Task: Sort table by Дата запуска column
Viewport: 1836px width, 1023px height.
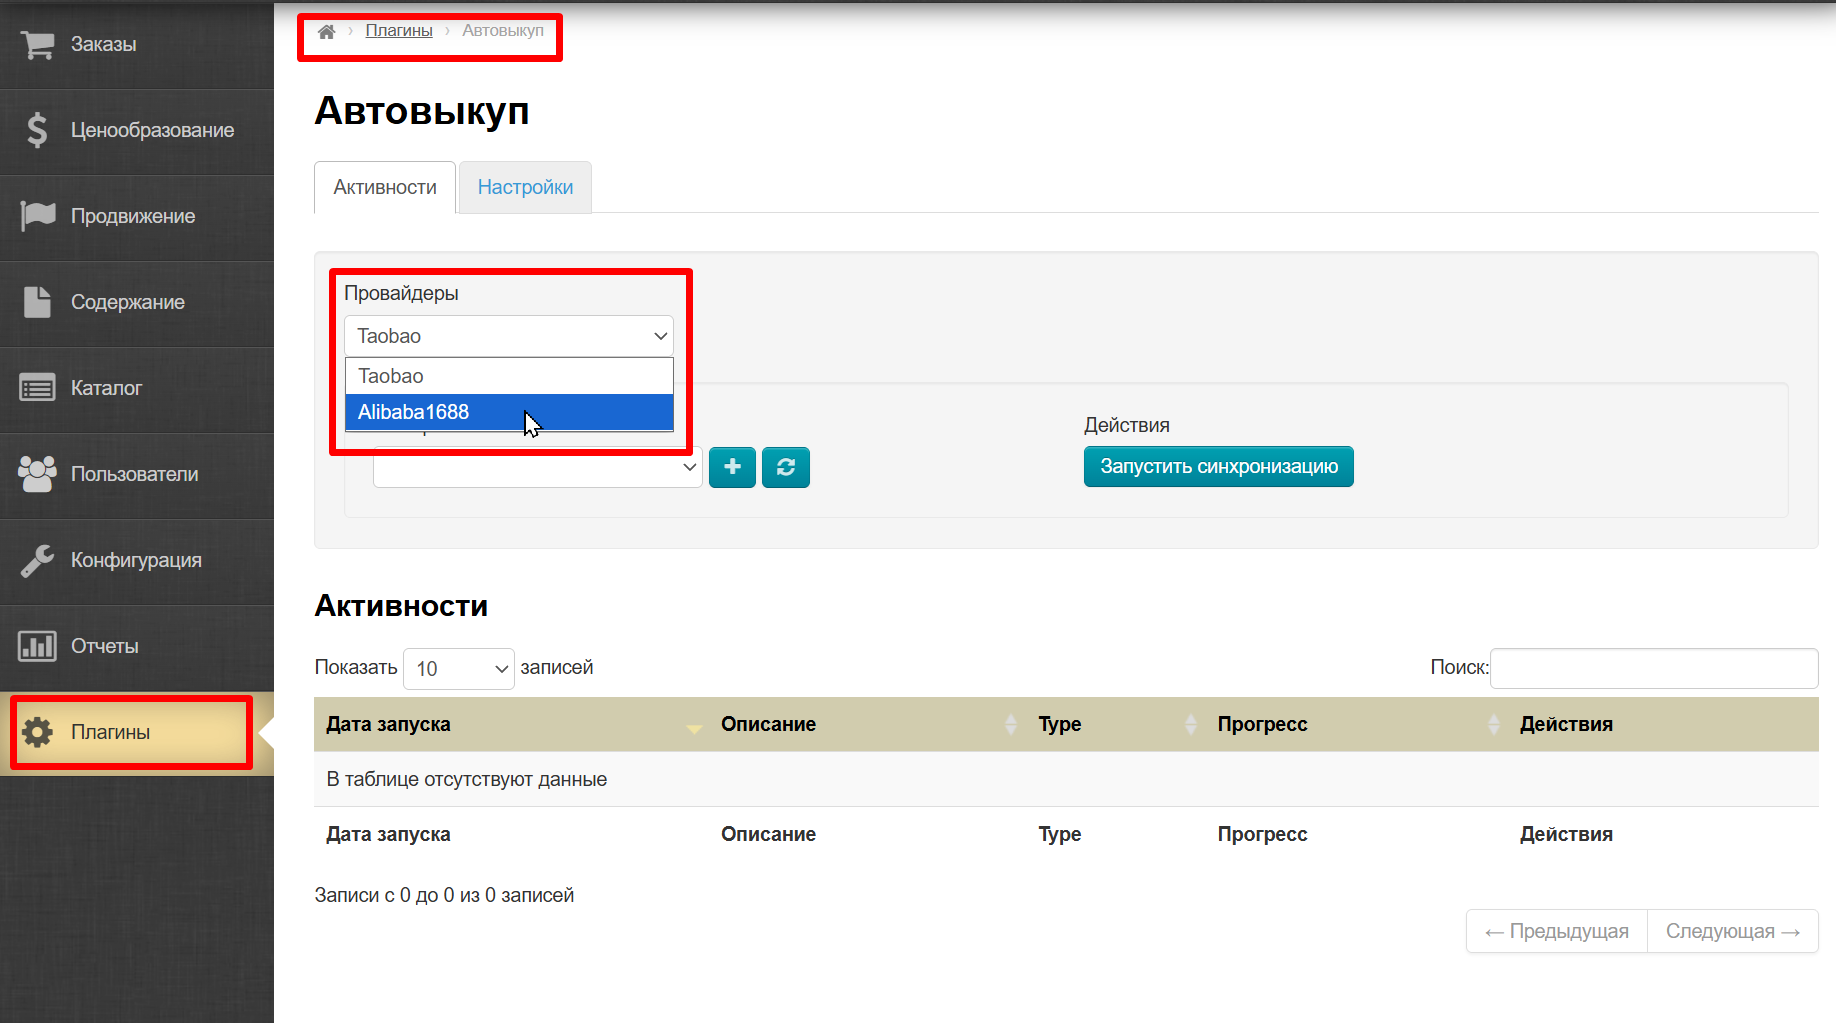Action: pyautogui.click(x=389, y=724)
